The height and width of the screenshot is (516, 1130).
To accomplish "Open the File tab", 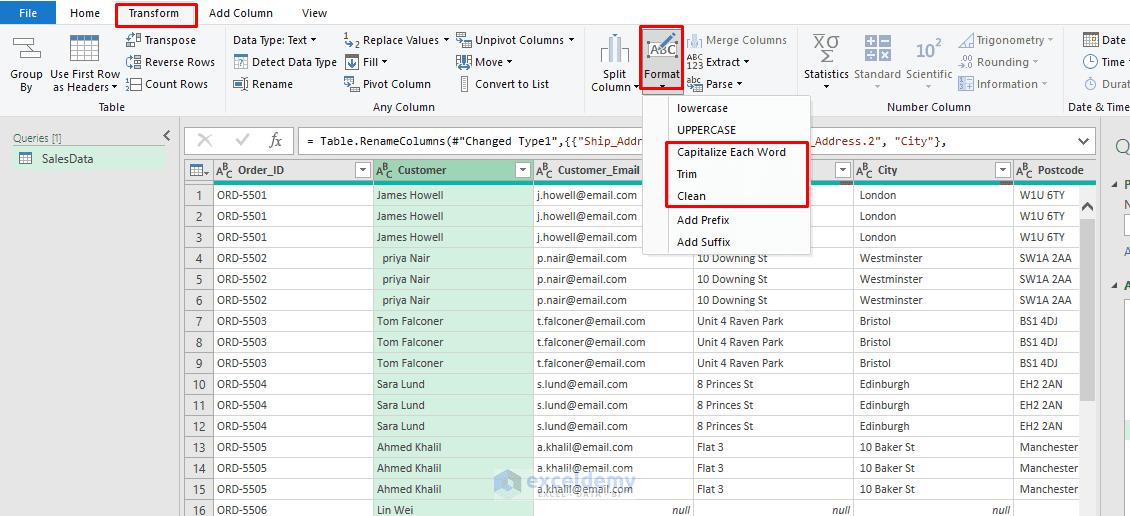I will click(28, 13).
